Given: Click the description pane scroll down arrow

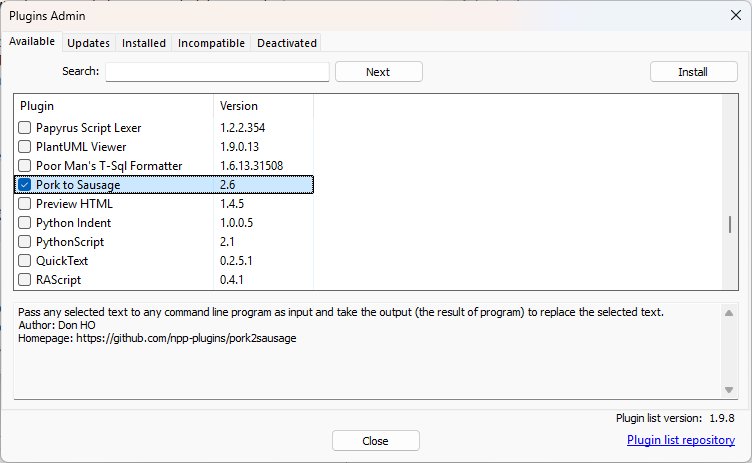Looking at the screenshot, I should point(729,390).
